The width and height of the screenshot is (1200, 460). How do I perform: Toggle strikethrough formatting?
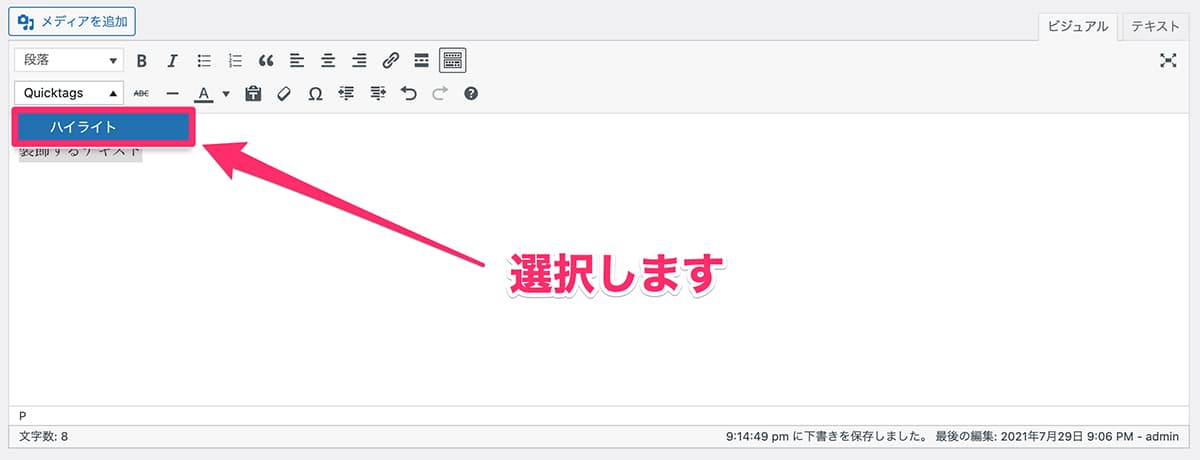[x=142, y=94]
